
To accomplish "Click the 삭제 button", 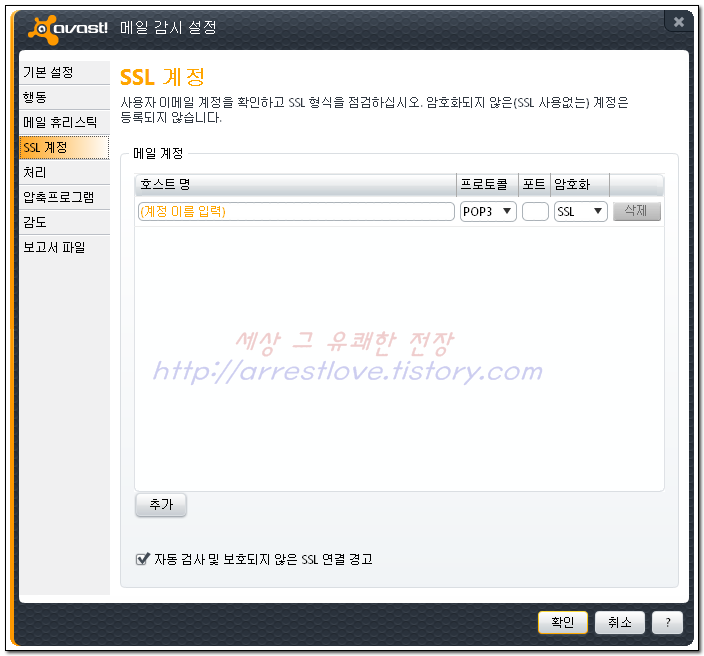I will click(637, 211).
